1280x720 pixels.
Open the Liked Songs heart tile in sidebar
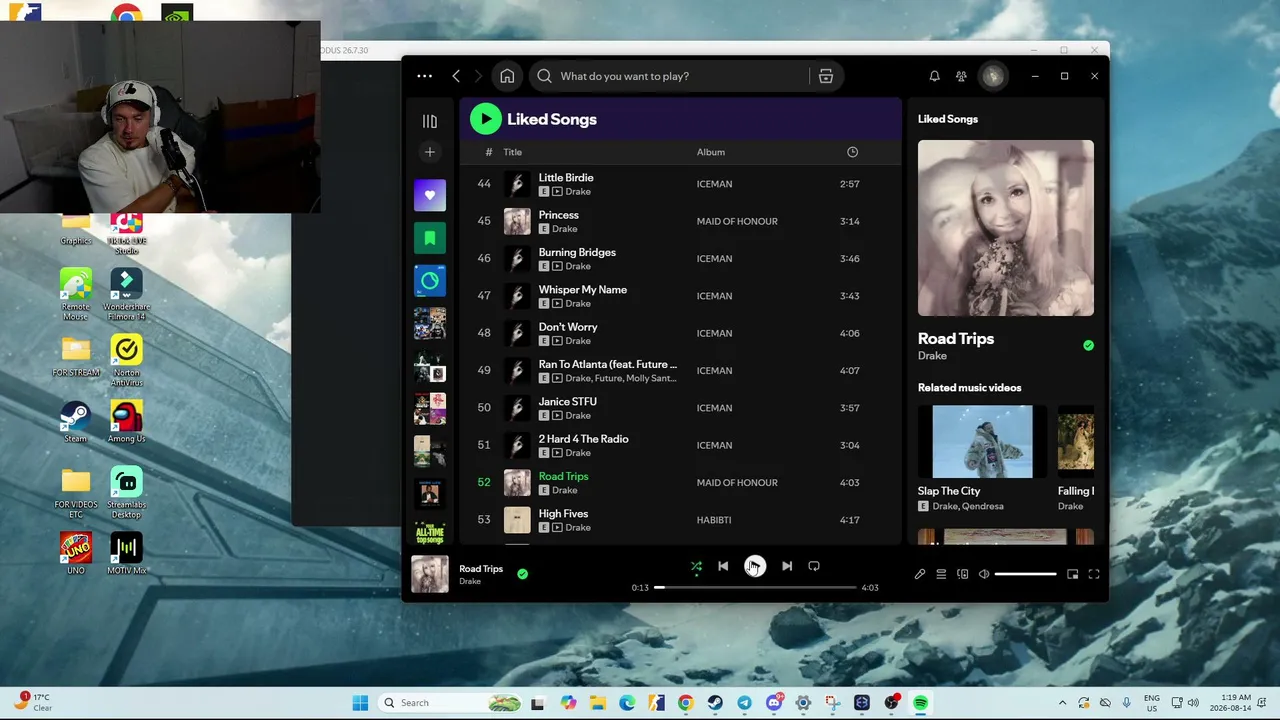(x=430, y=195)
